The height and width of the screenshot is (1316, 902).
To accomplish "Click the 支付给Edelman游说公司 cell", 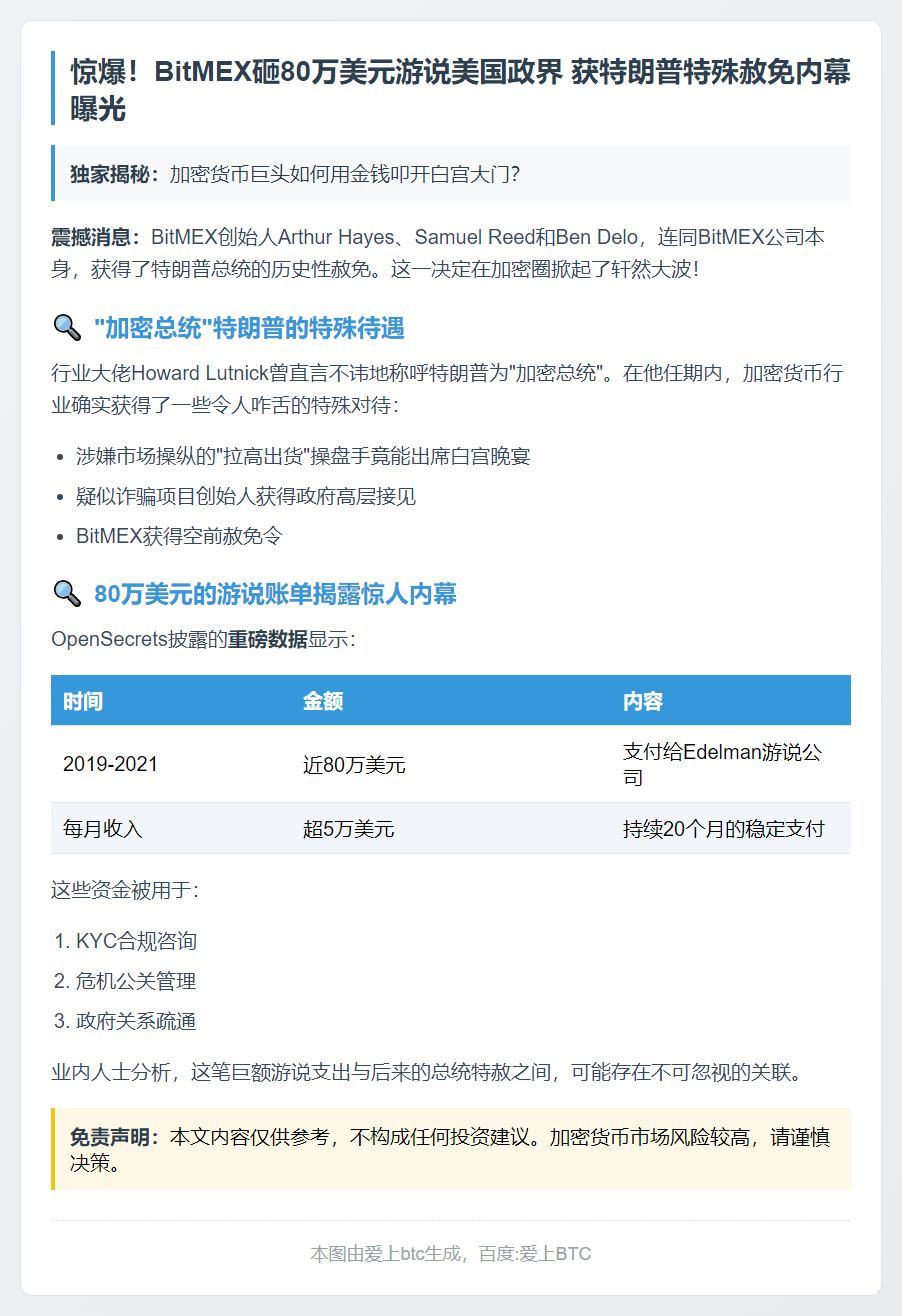I will (x=731, y=765).
